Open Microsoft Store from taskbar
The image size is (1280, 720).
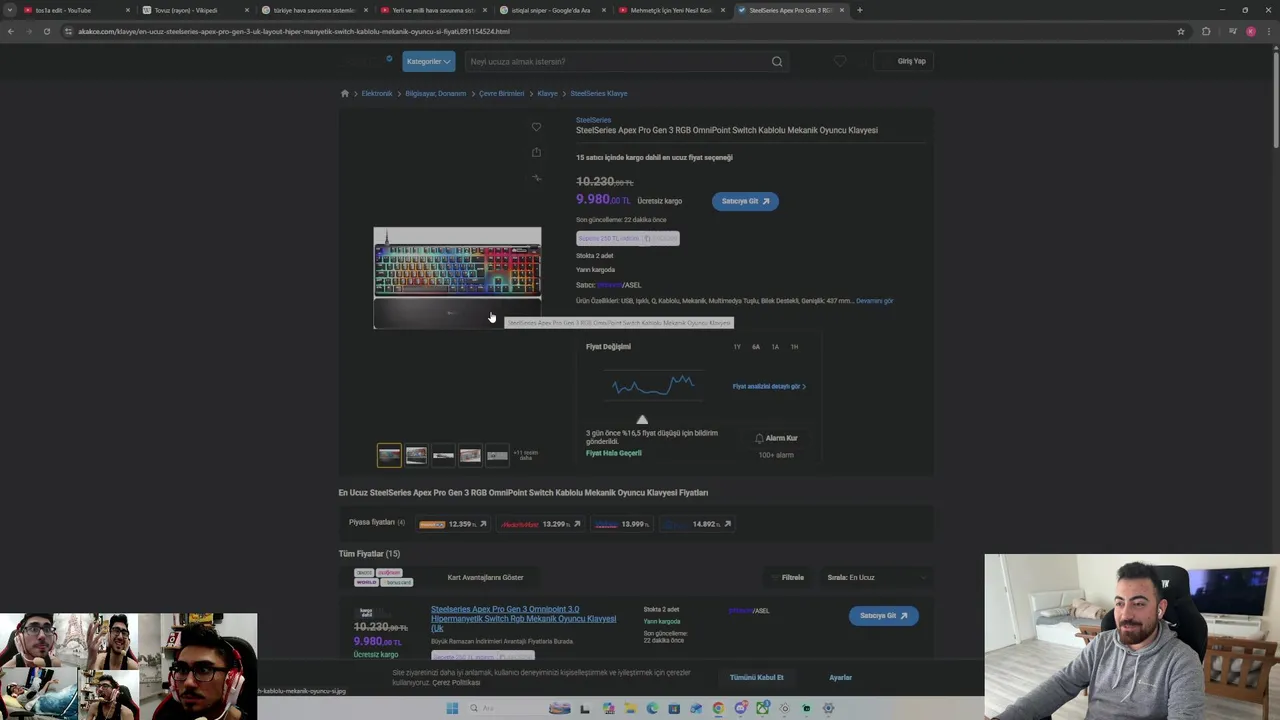(x=674, y=708)
